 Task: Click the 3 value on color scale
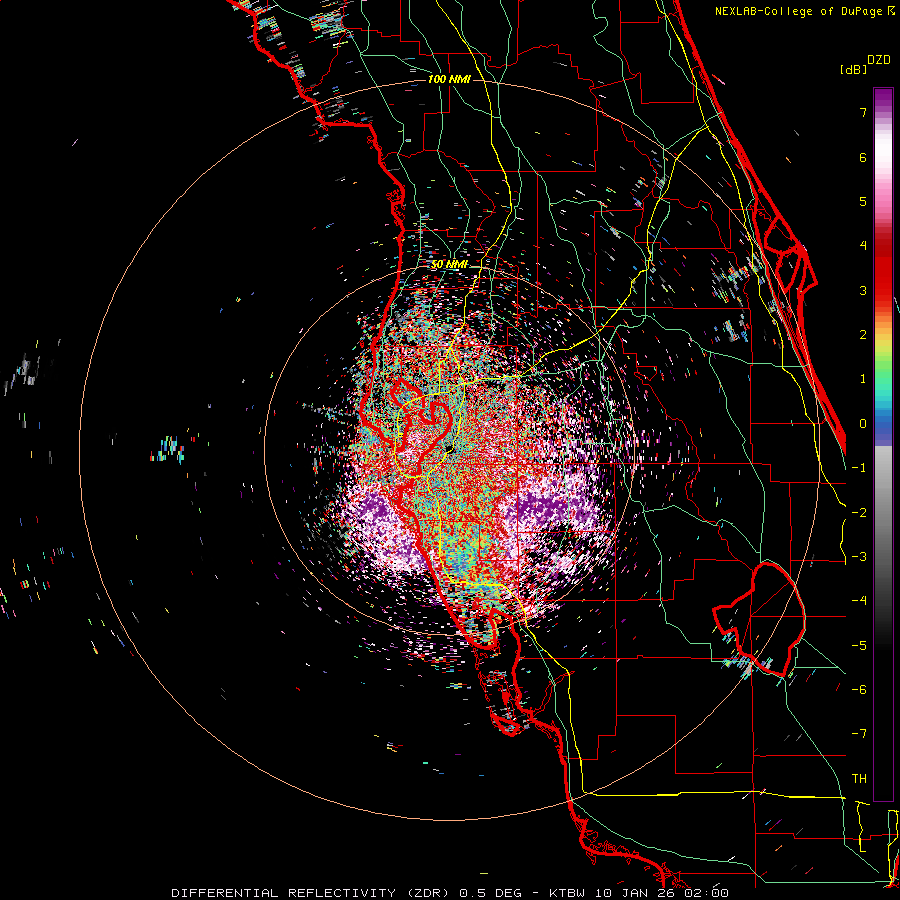863,290
